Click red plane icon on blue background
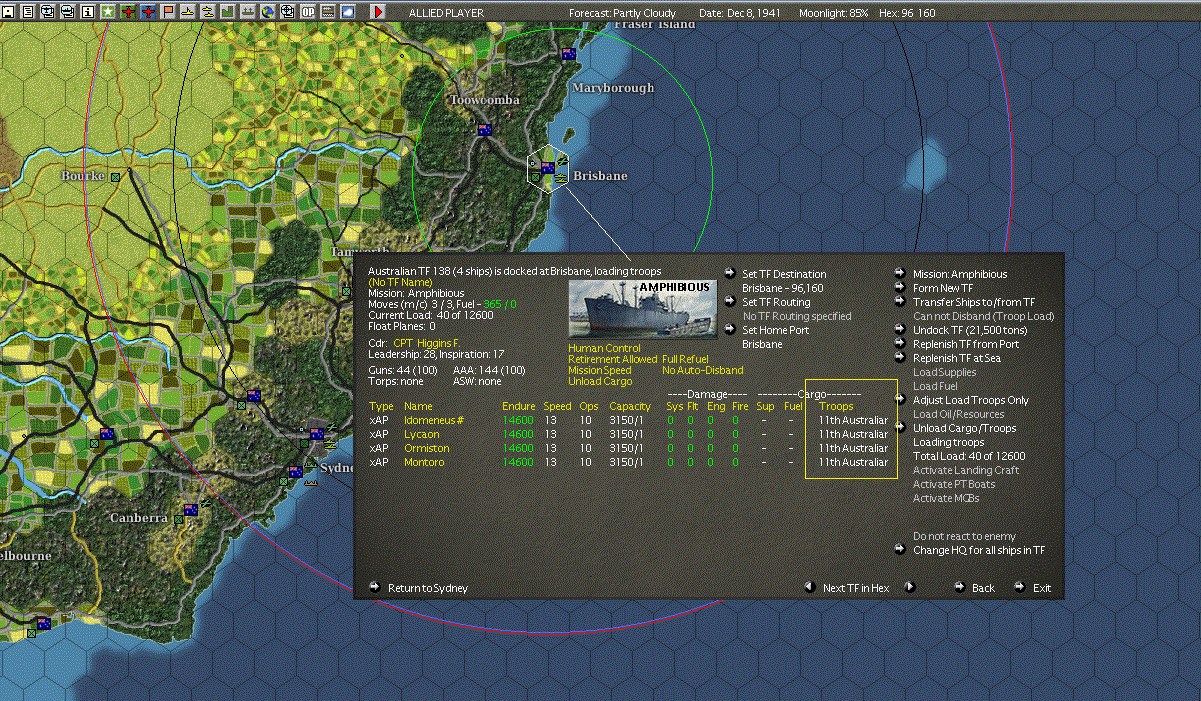The image size is (1201, 701). point(148,12)
